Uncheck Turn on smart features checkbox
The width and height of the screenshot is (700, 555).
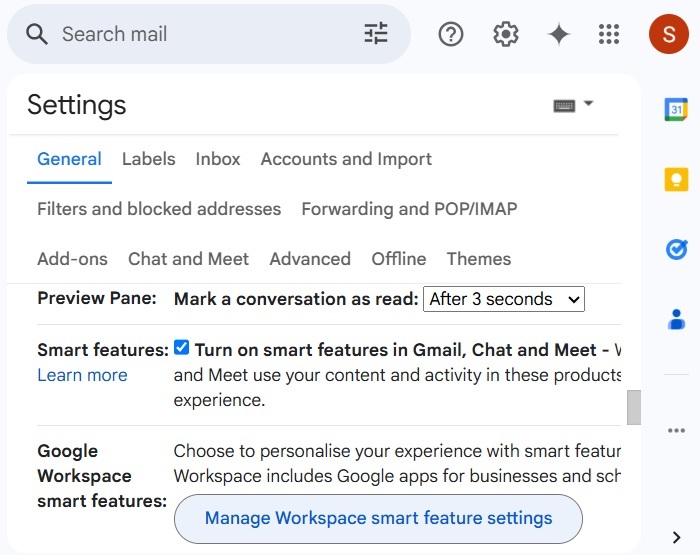pos(181,347)
